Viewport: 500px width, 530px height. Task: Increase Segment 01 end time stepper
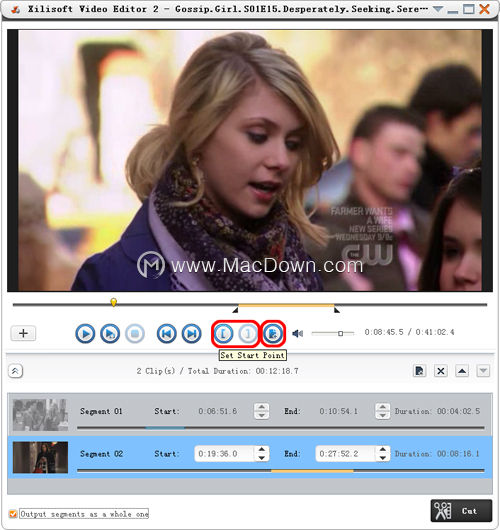(x=382, y=407)
